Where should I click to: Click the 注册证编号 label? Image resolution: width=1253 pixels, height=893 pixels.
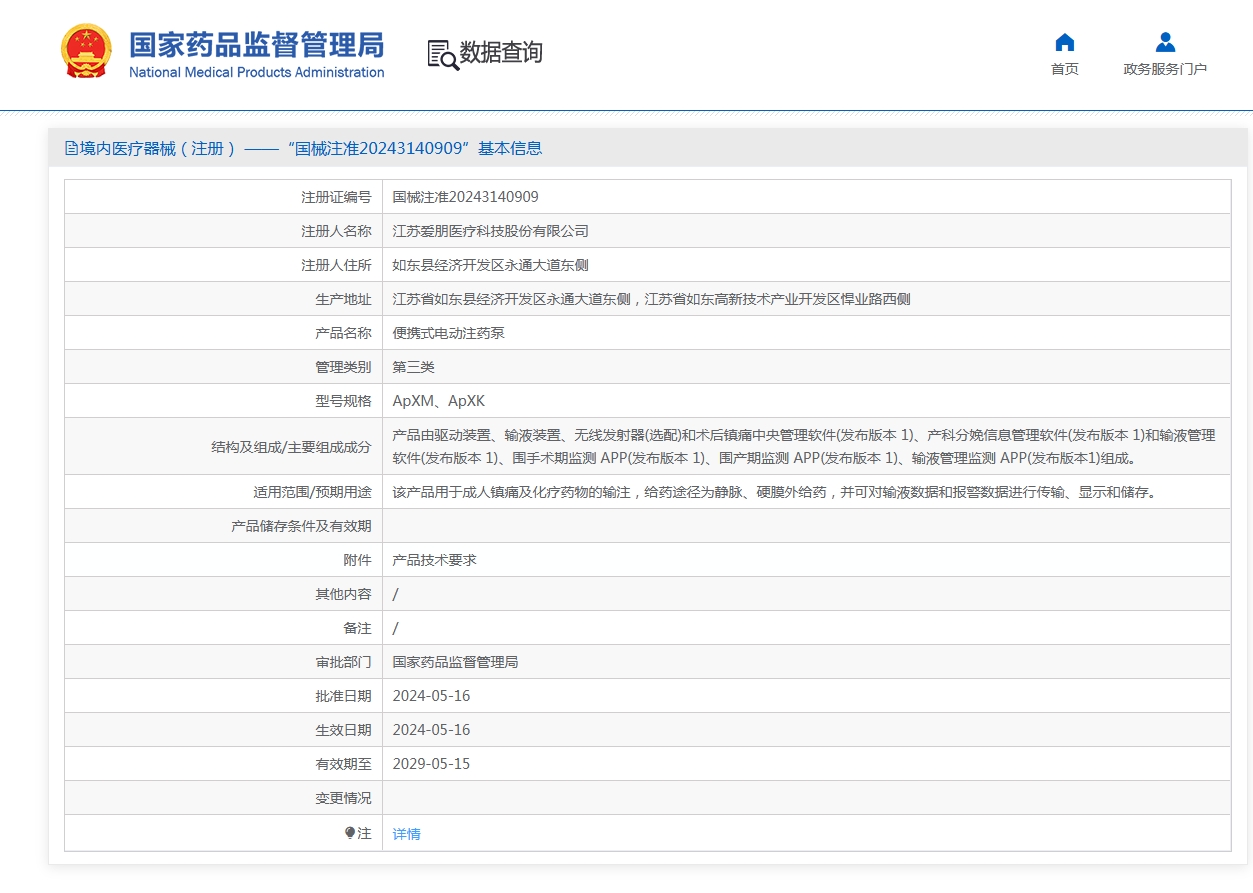click(336, 197)
